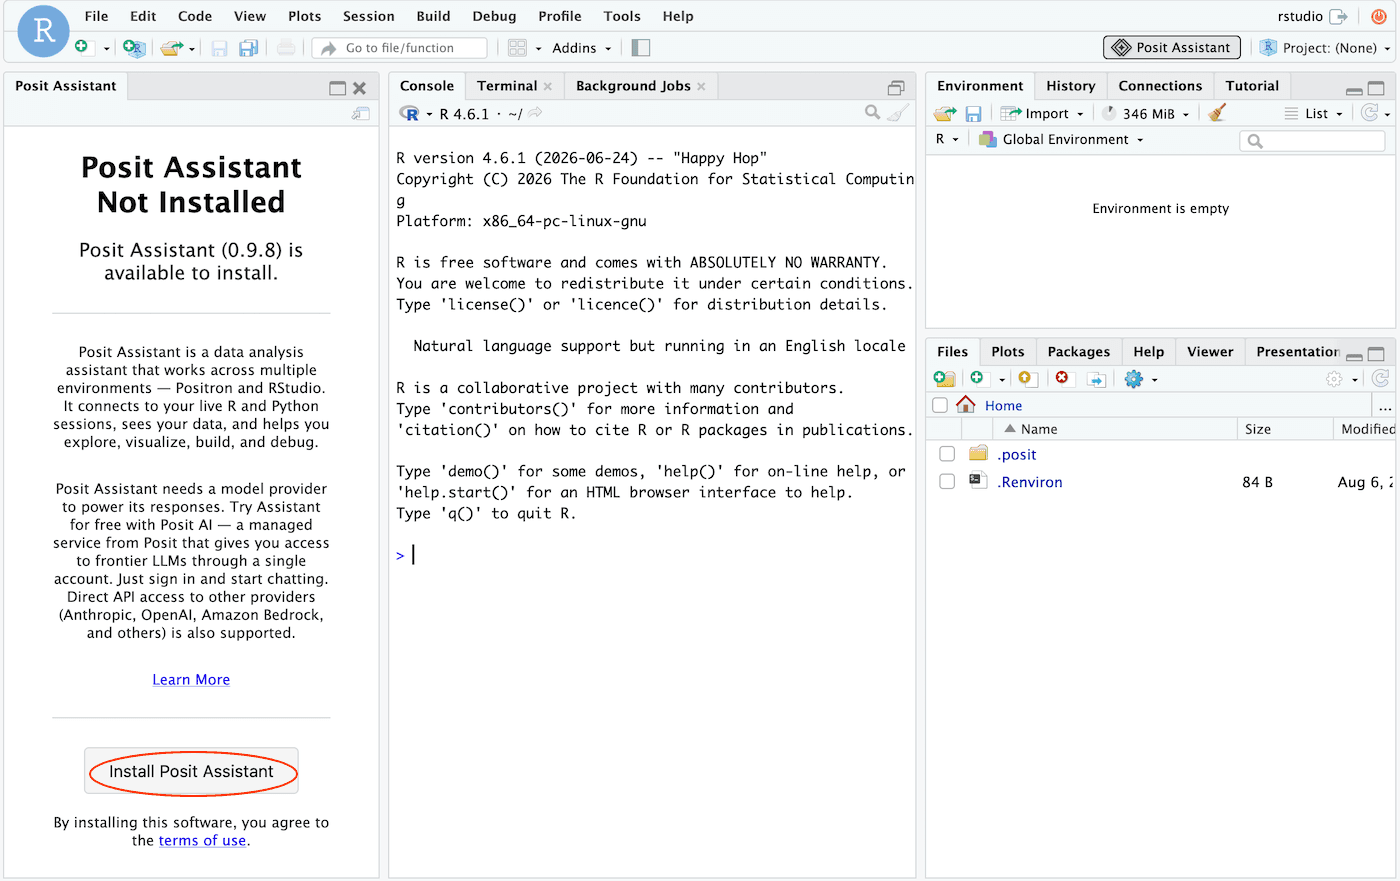The height and width of the screenshot is (881, 1400).
Task: Click the Environment search box
Action: pos(1312,140)
